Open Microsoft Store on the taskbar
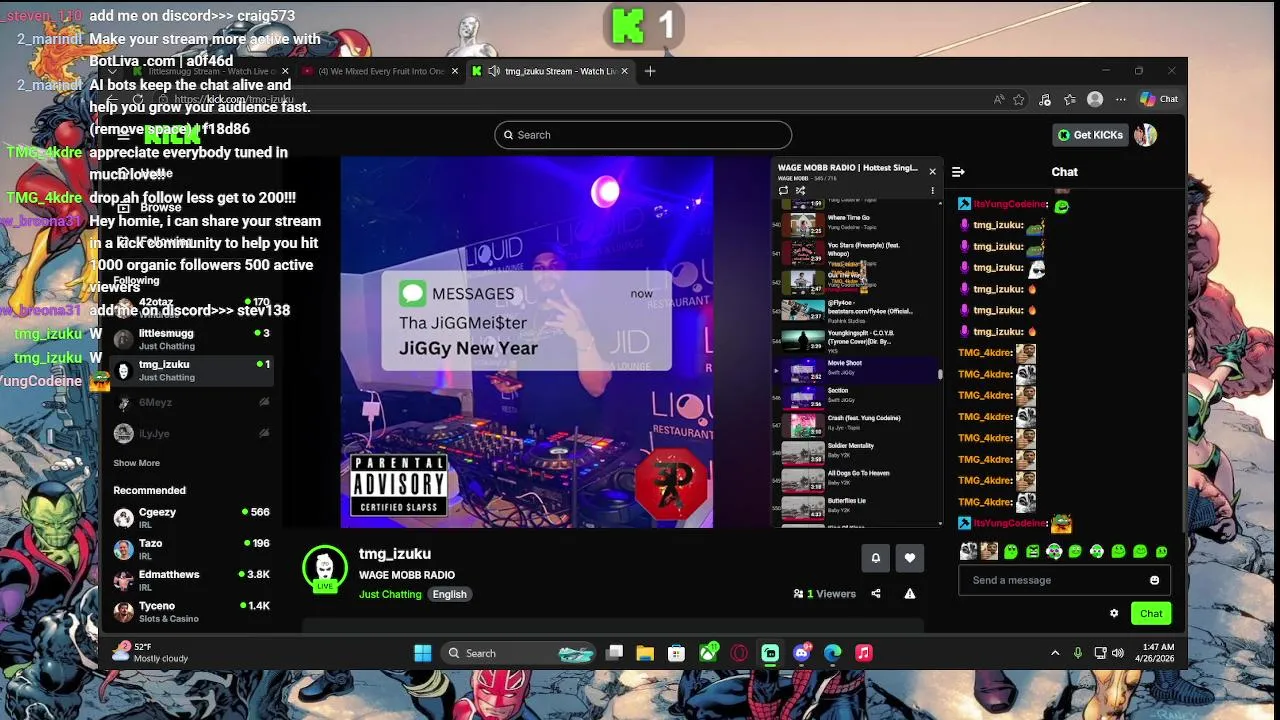 pyautogui.click(x=677, y=653)
